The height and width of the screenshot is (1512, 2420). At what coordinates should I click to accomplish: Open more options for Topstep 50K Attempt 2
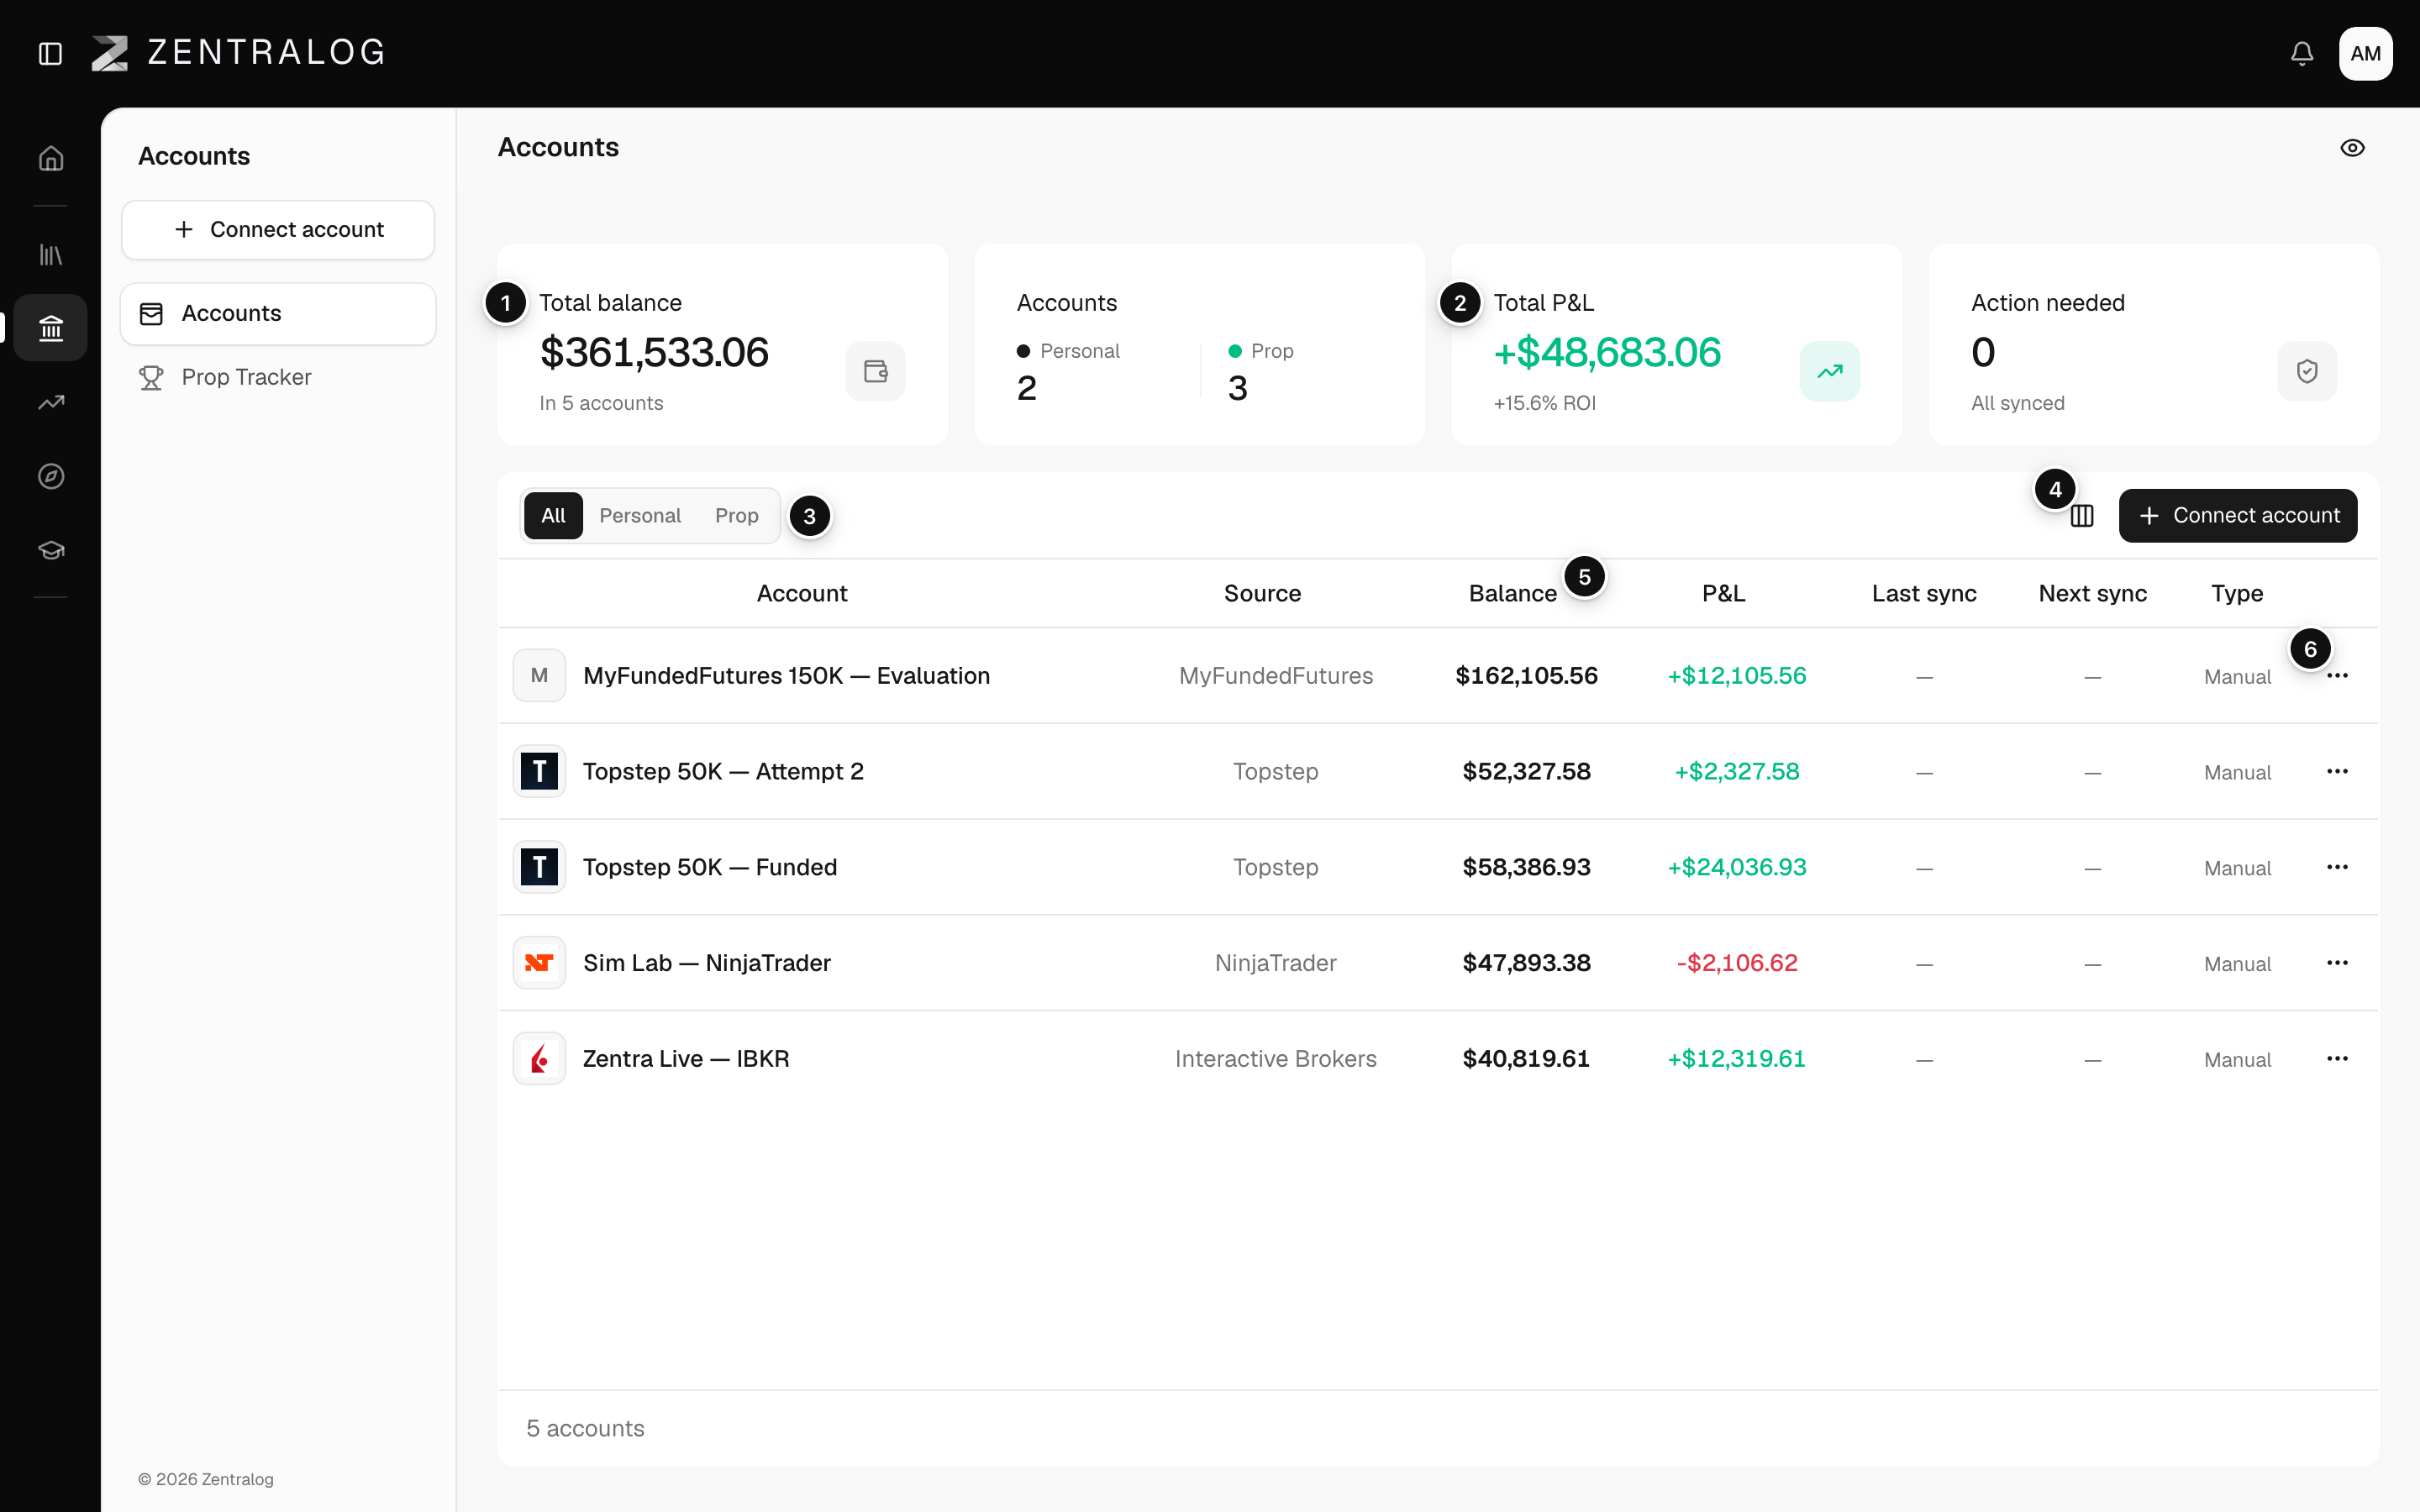pos(2337,772)
